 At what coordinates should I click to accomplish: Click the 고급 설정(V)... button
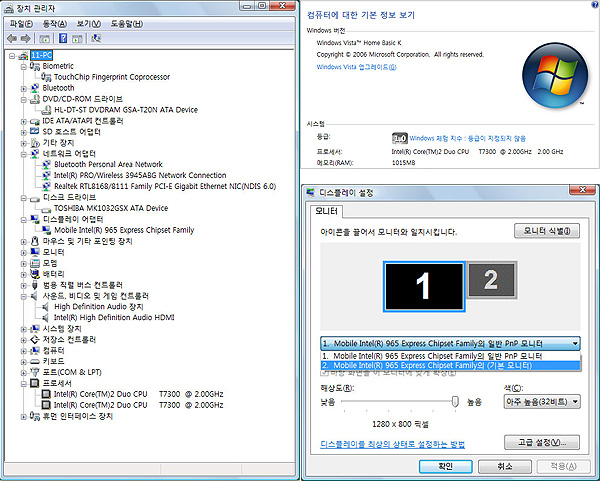tap(542, 442)
